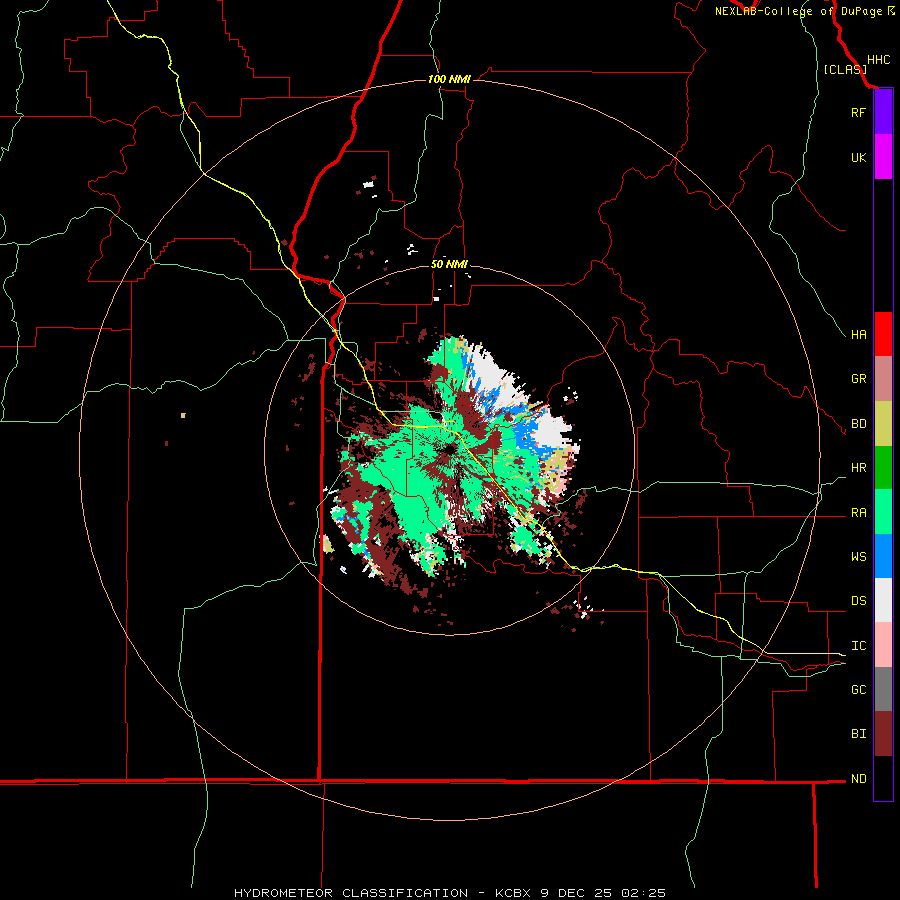Click the RF legend label
900x900 pixels.
click(858, 112)
